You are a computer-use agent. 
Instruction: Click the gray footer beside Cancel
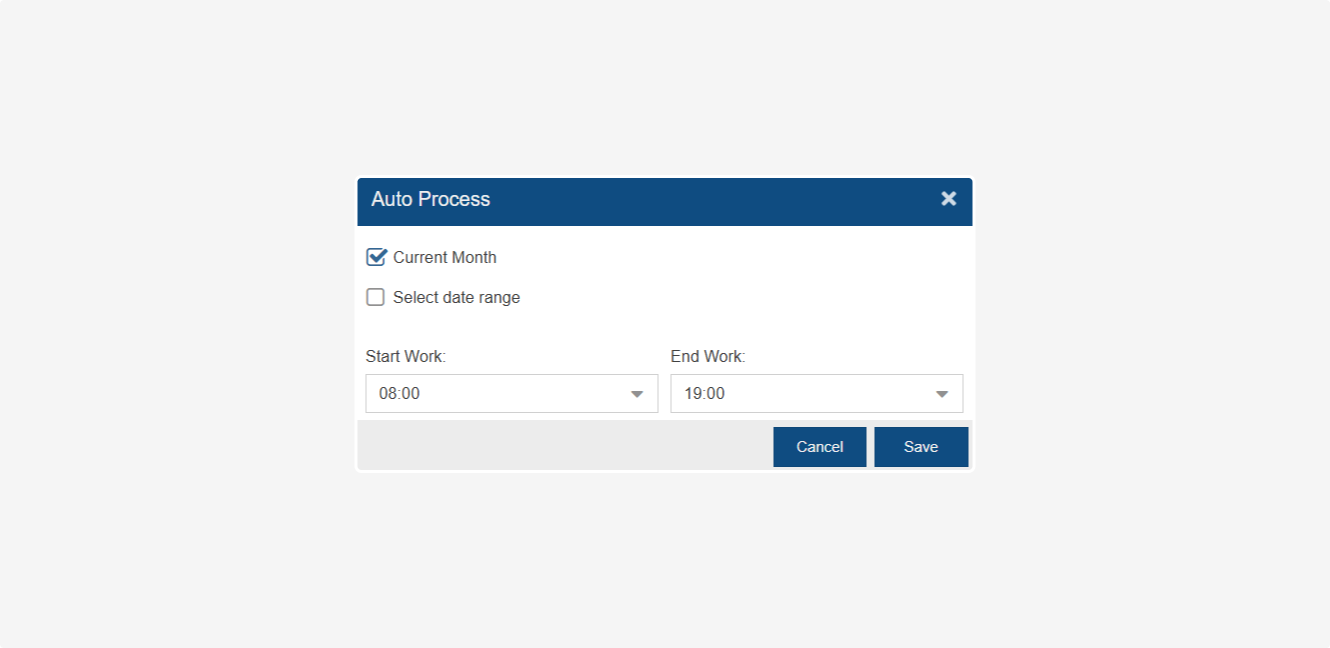coord(560,446)
